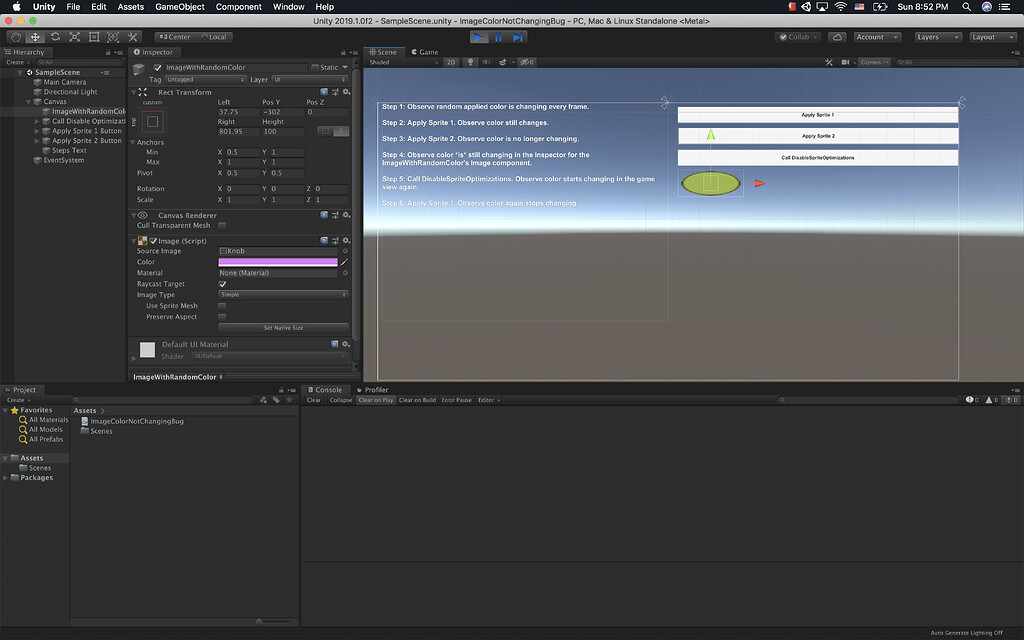Enable the Use Sprite Mesh checkbox
The width and height of the screenshot is (1024, 640).
[222, 305]
